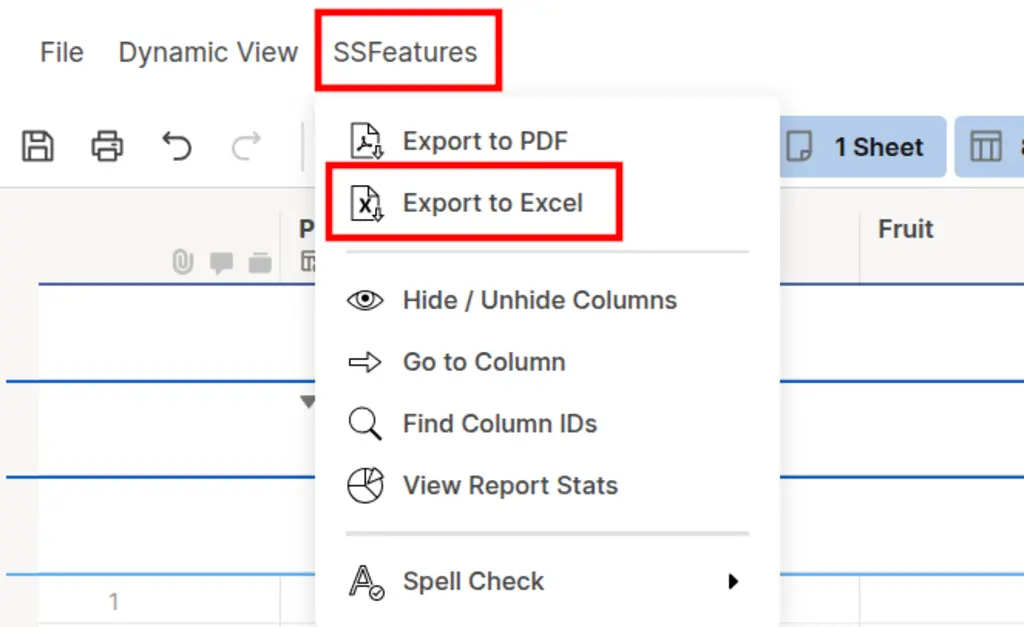Click the right-arrow Go to Column icon
This screenshot has width=1024, height=627.
(365, 362)
